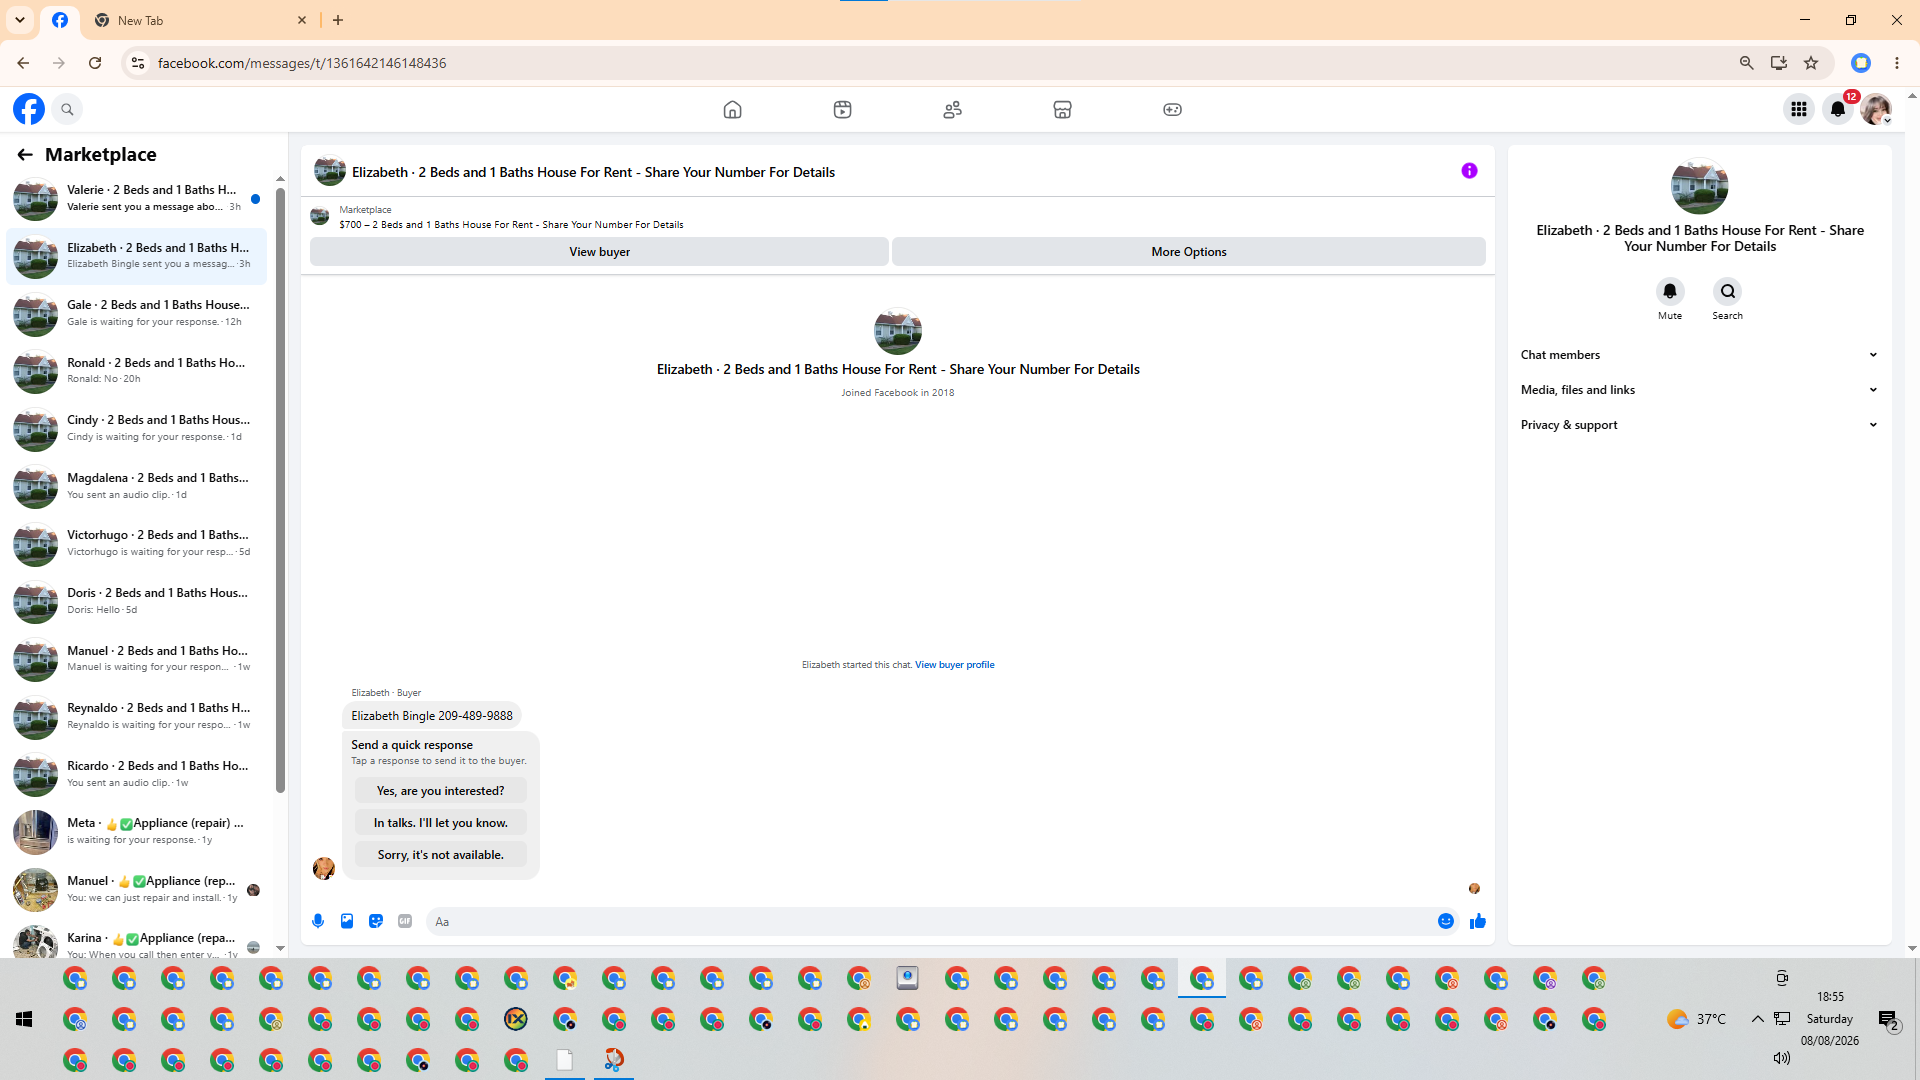Open the Reels video icon
The image size is (1920, 1080).
coord(842,110)
